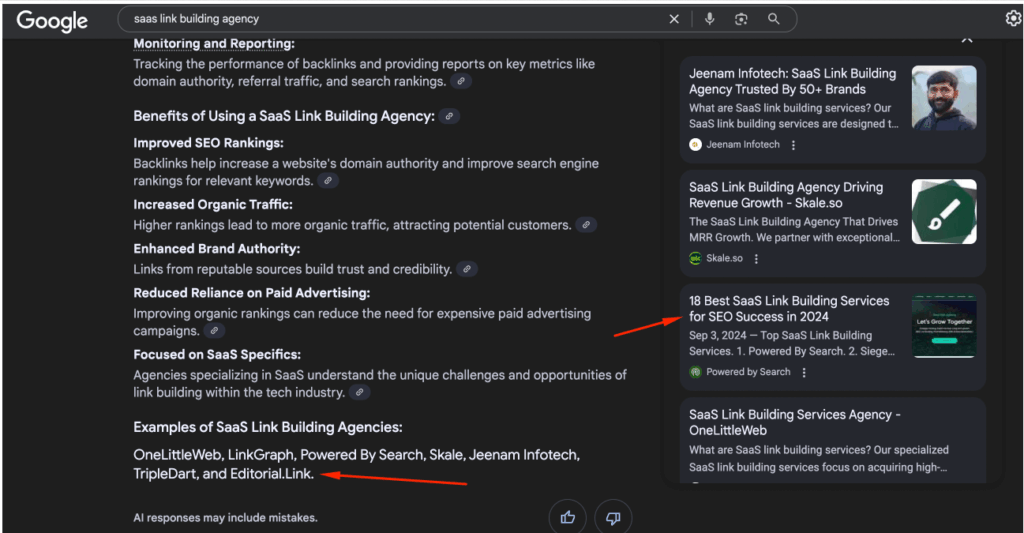Open three-dot menu for Jeenam Infotech source
This screenshot has width=1024, height=533.
(793, 145)
